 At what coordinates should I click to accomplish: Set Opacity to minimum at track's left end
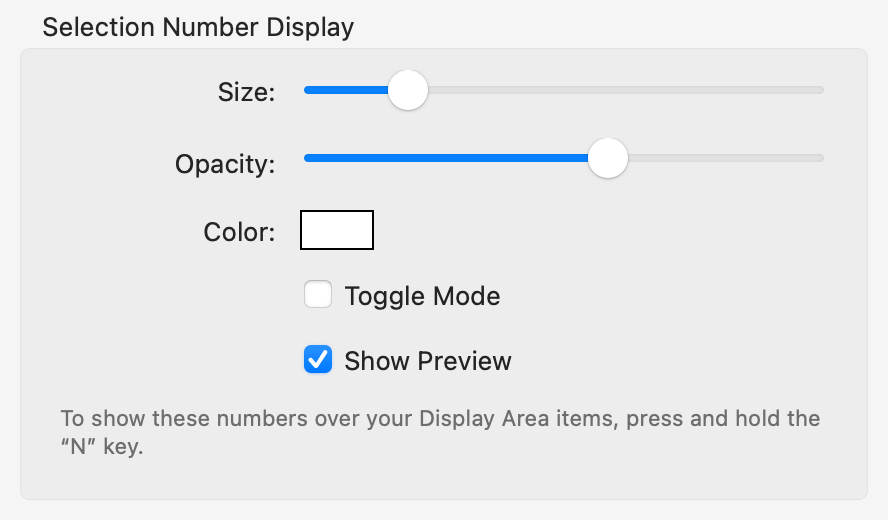[306, 158]
